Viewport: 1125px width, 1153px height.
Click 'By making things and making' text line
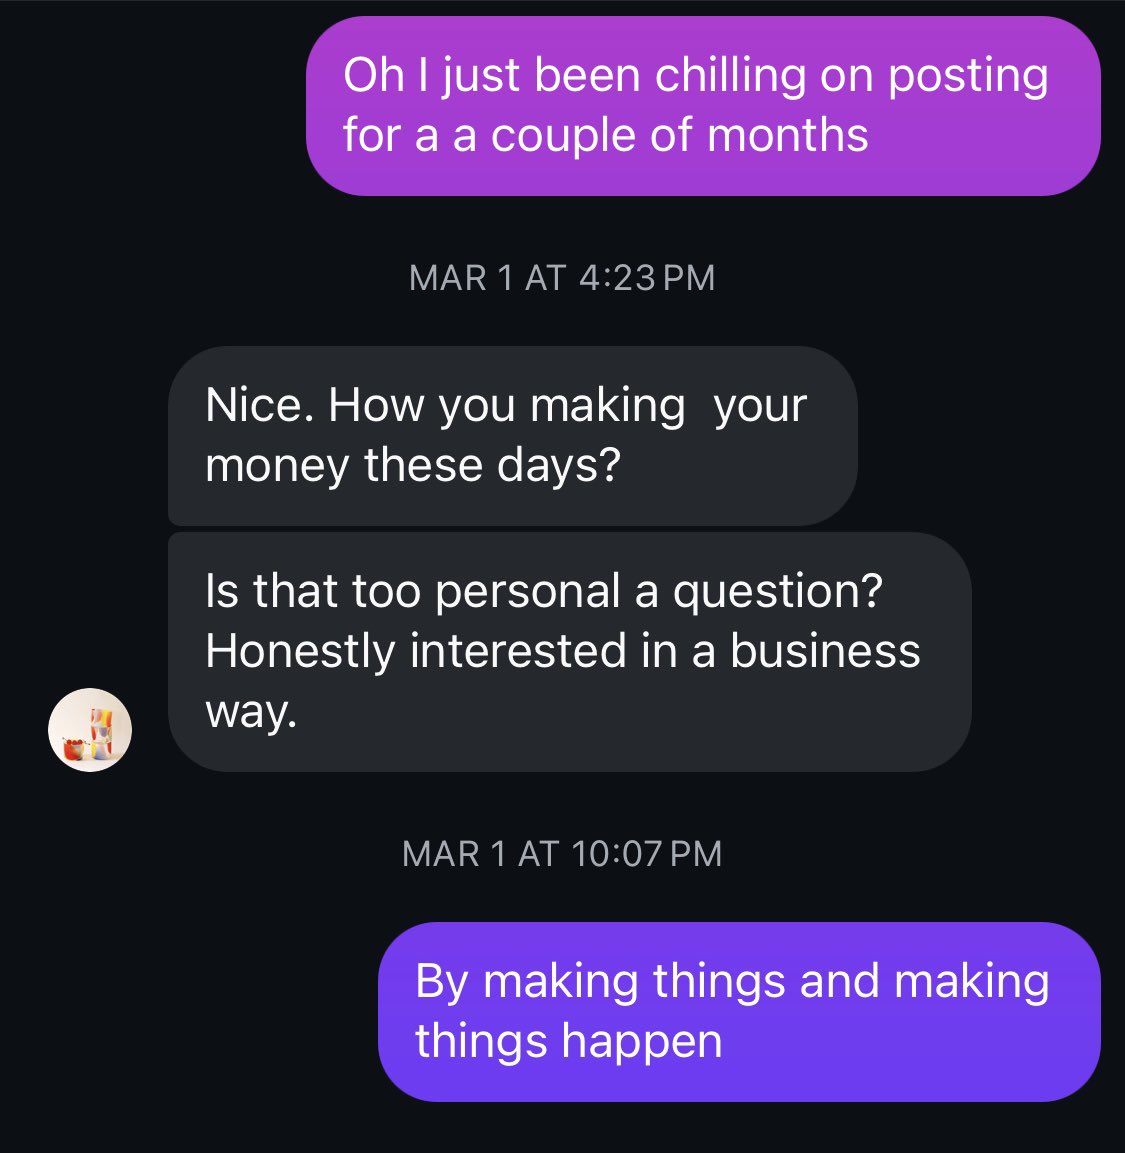[732, 982]
